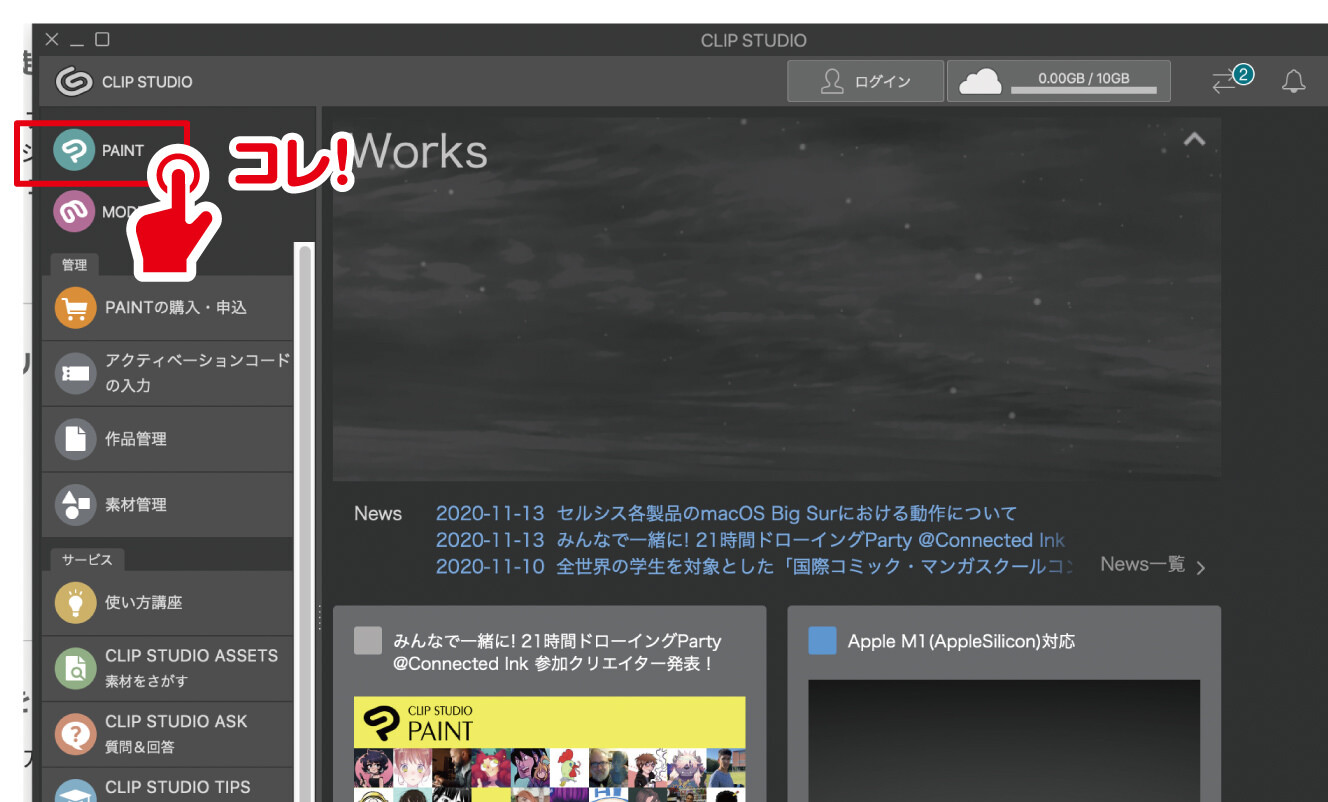Open notifications bell icon
1328x802 pixels.
tap(1293, 82)
